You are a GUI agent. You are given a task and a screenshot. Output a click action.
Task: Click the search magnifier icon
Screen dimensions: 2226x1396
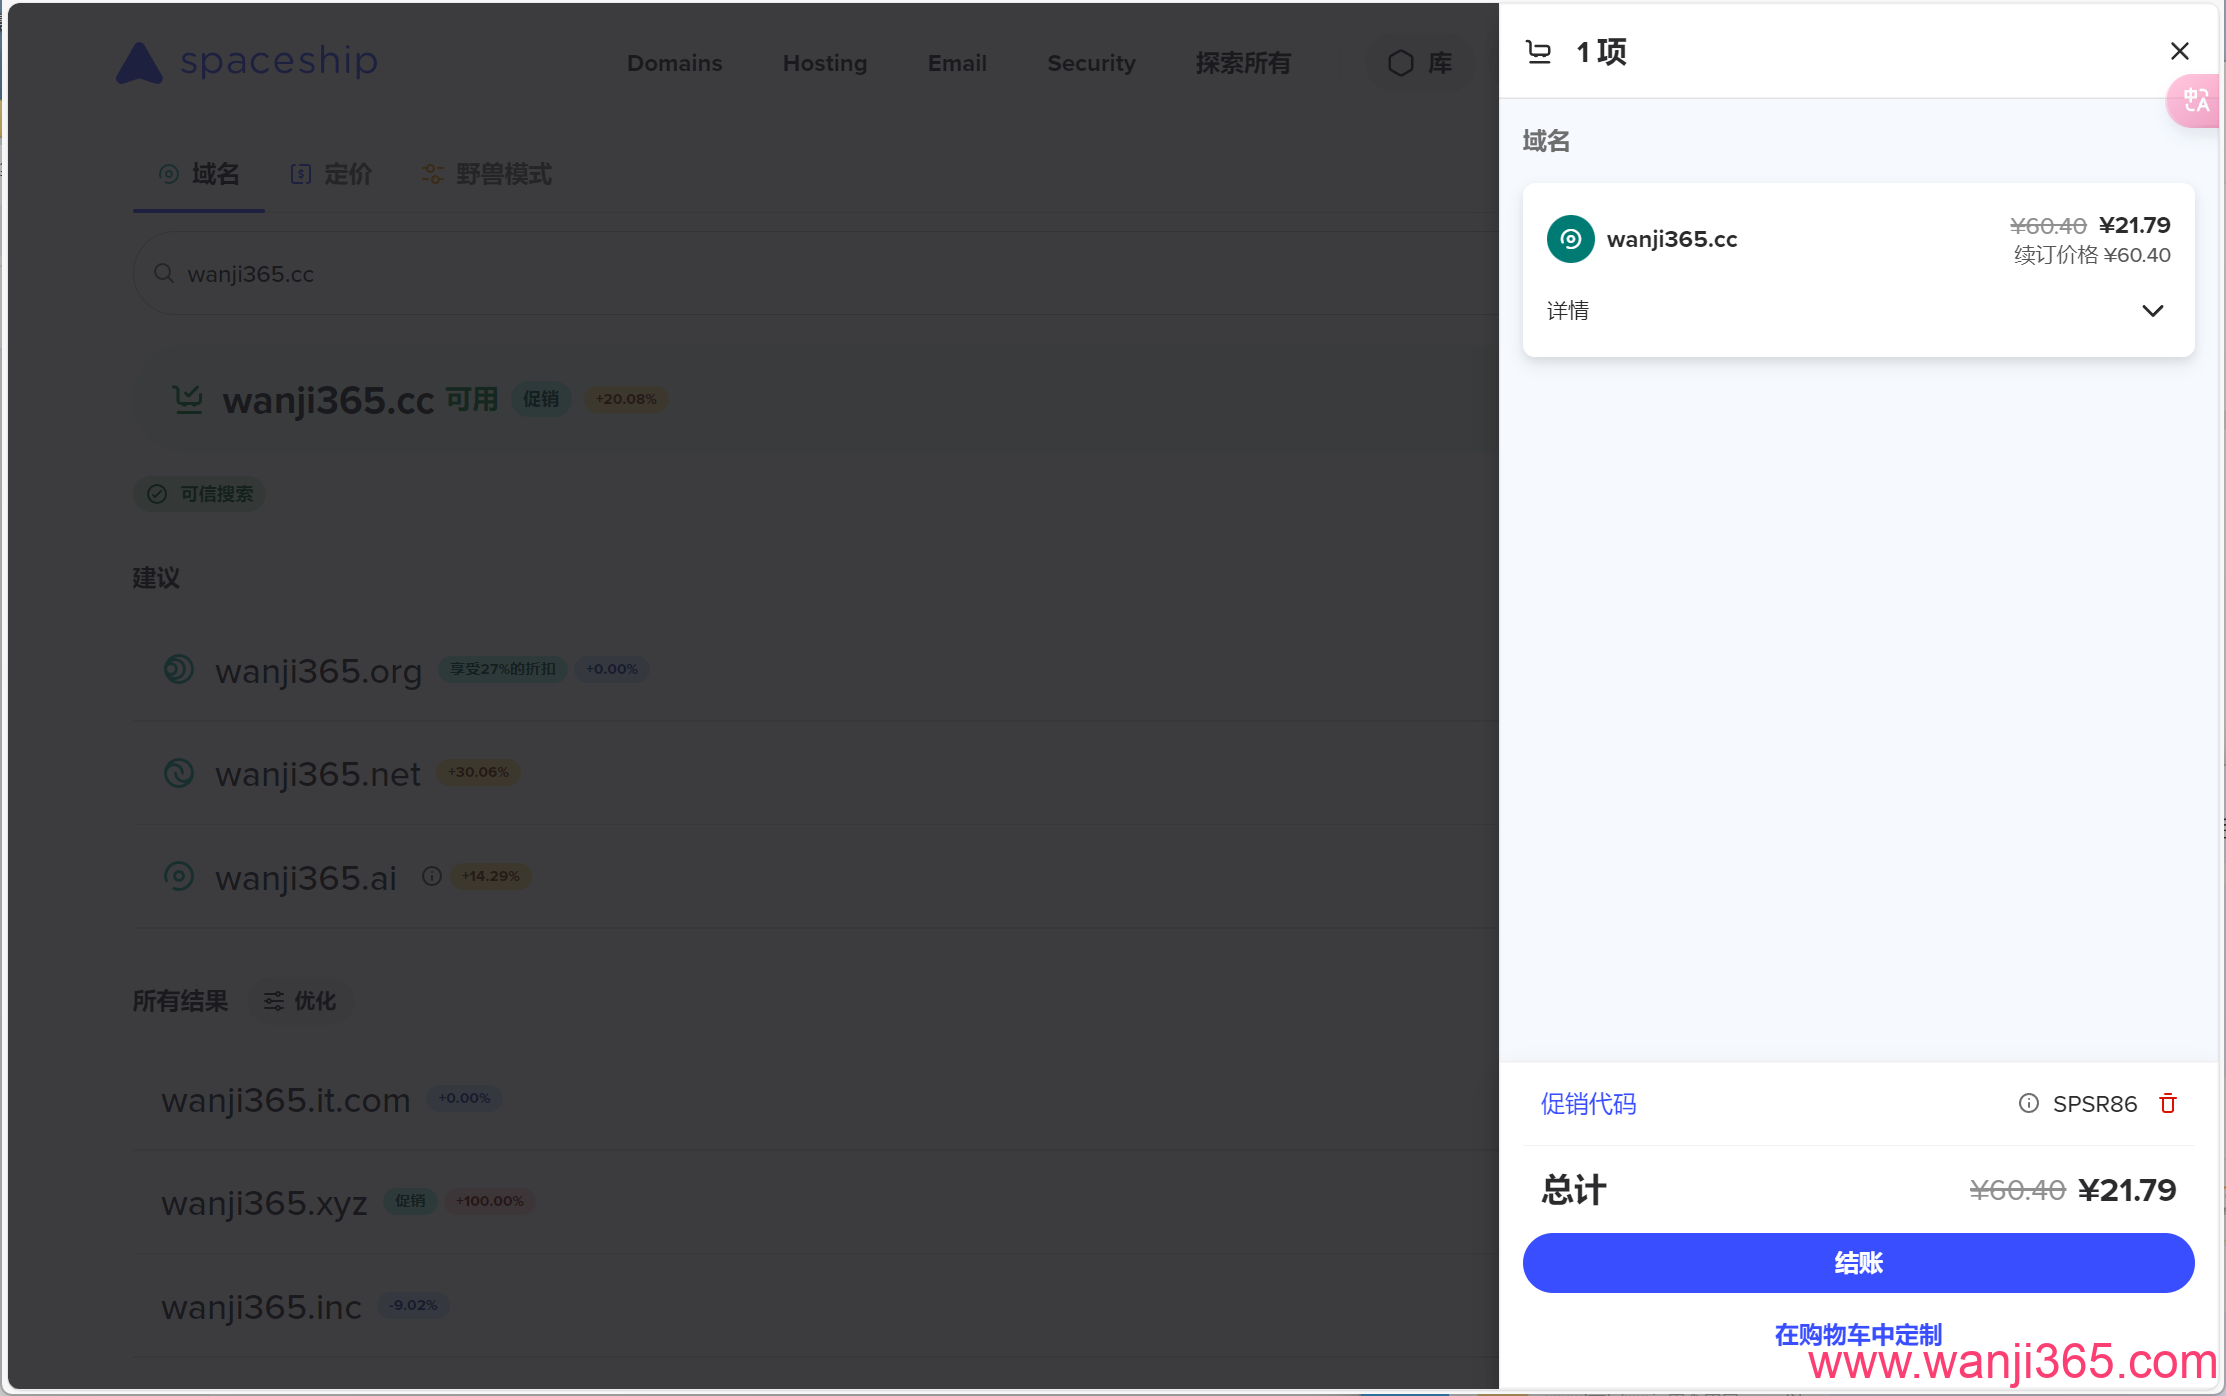[164, 273]
